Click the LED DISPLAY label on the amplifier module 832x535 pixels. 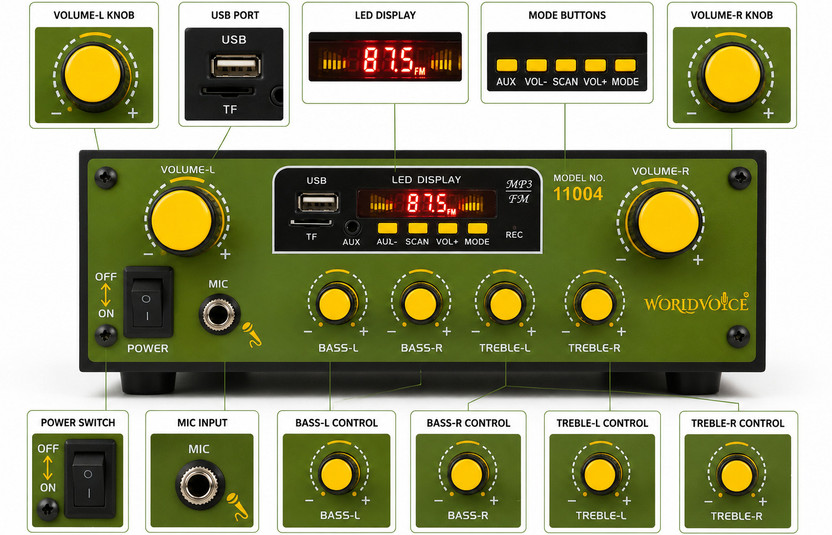[426, 179]
